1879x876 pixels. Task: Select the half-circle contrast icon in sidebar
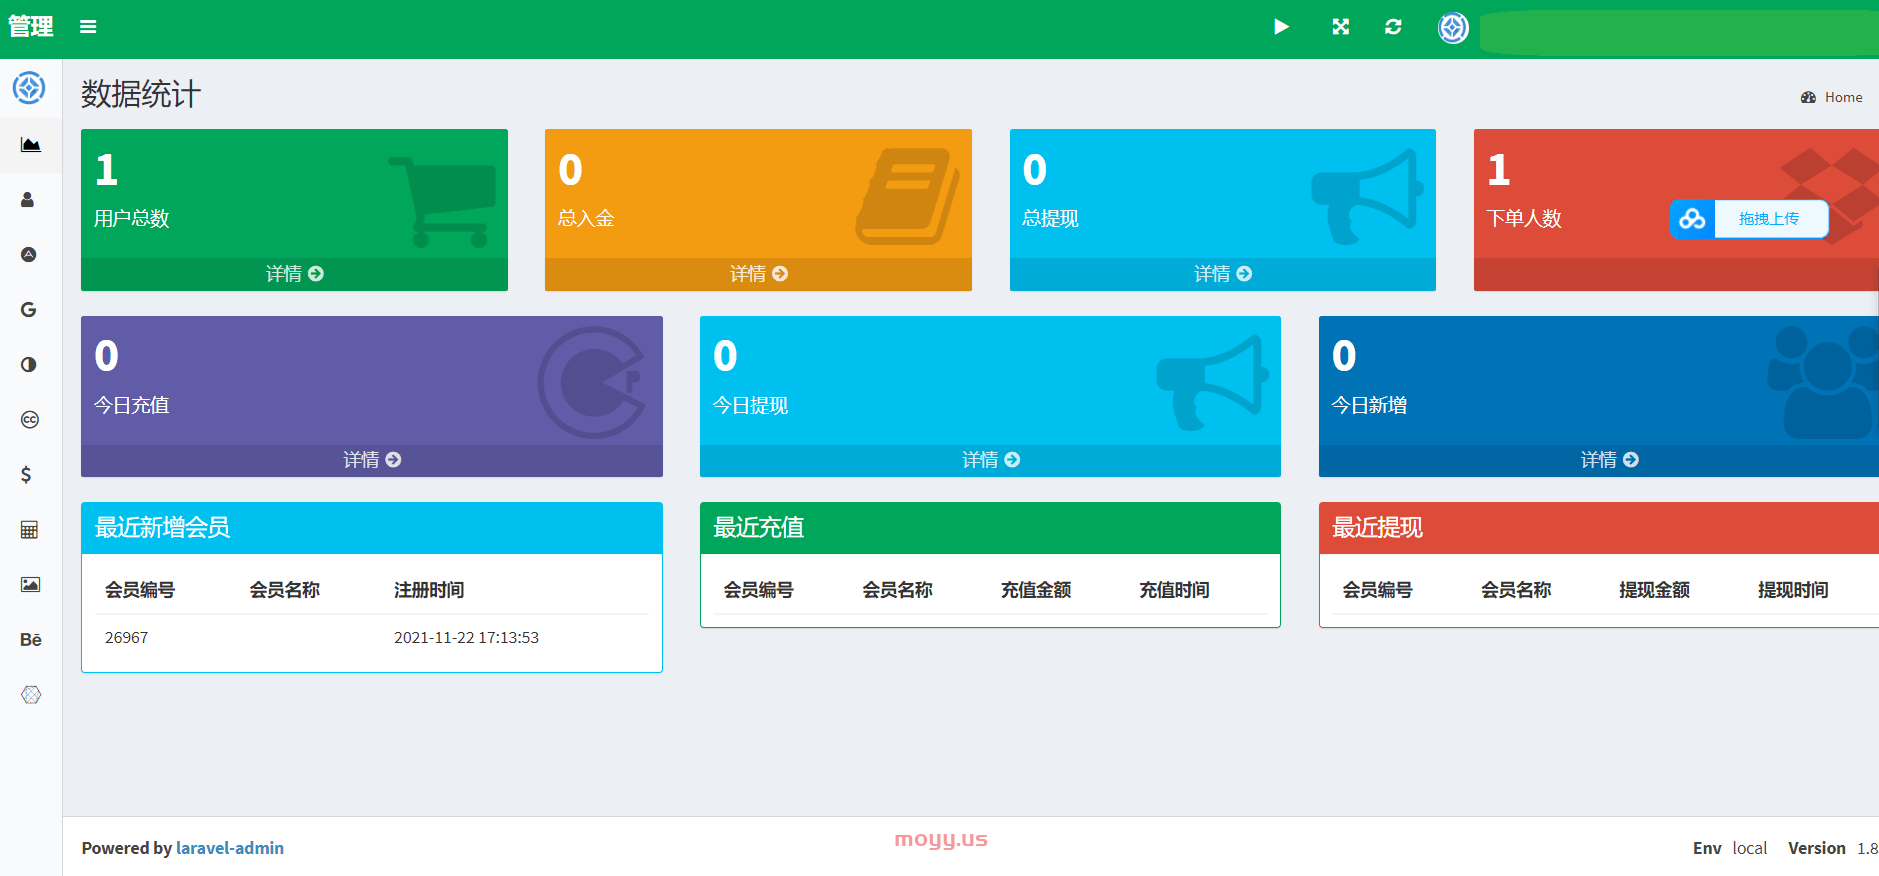tap(28, 365)
